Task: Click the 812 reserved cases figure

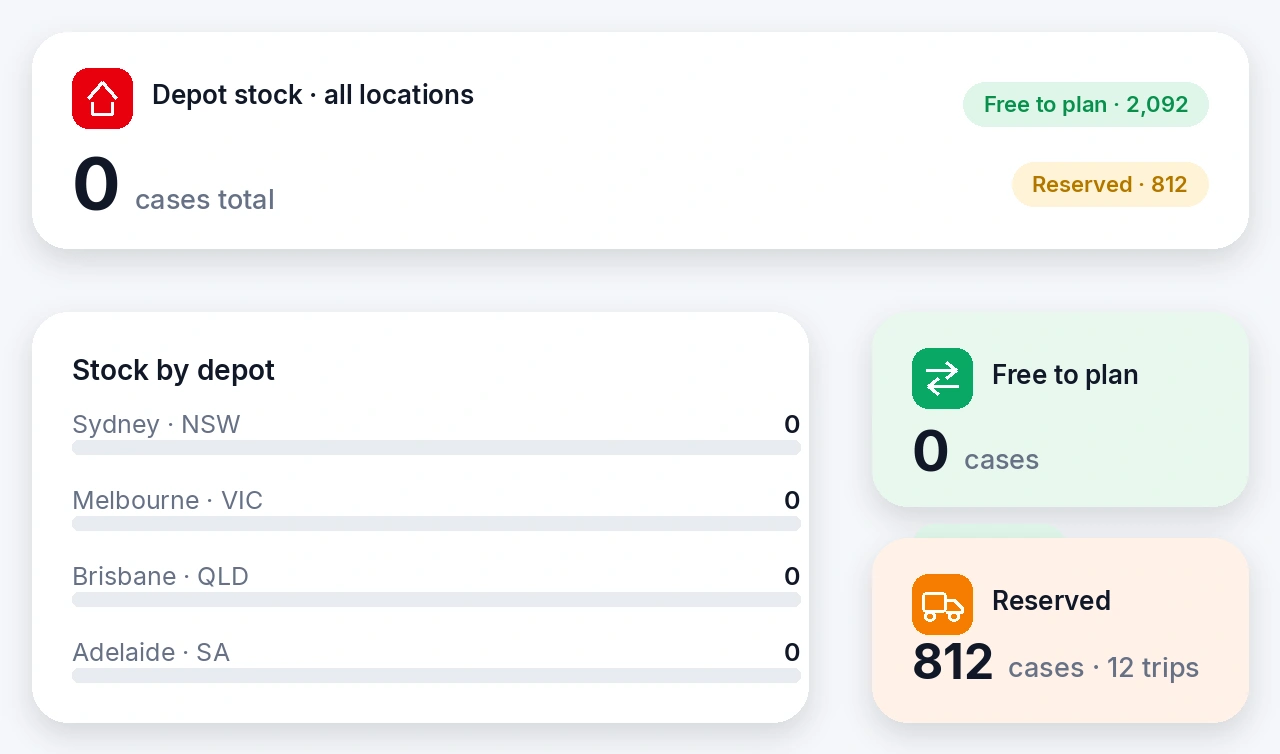Action: click(953, 662)
